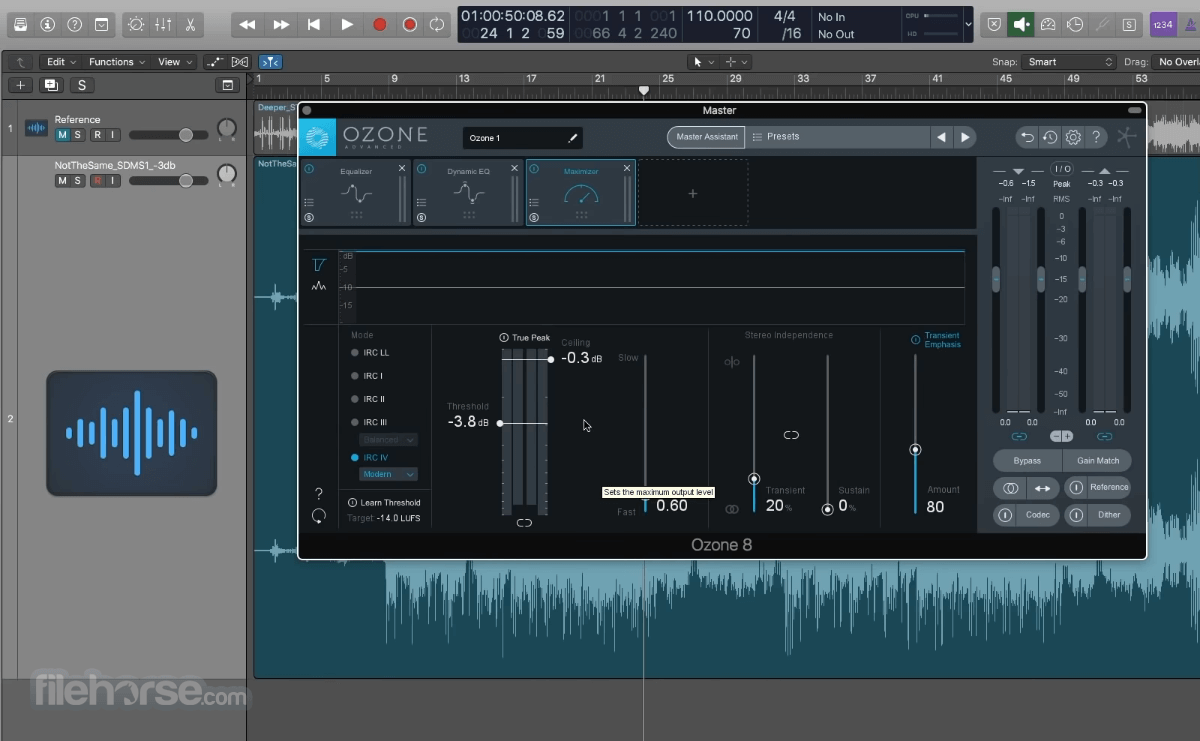Click the Rewind transport button
The height and width of the screenshot is (741, 1200).
pos(247,24)
